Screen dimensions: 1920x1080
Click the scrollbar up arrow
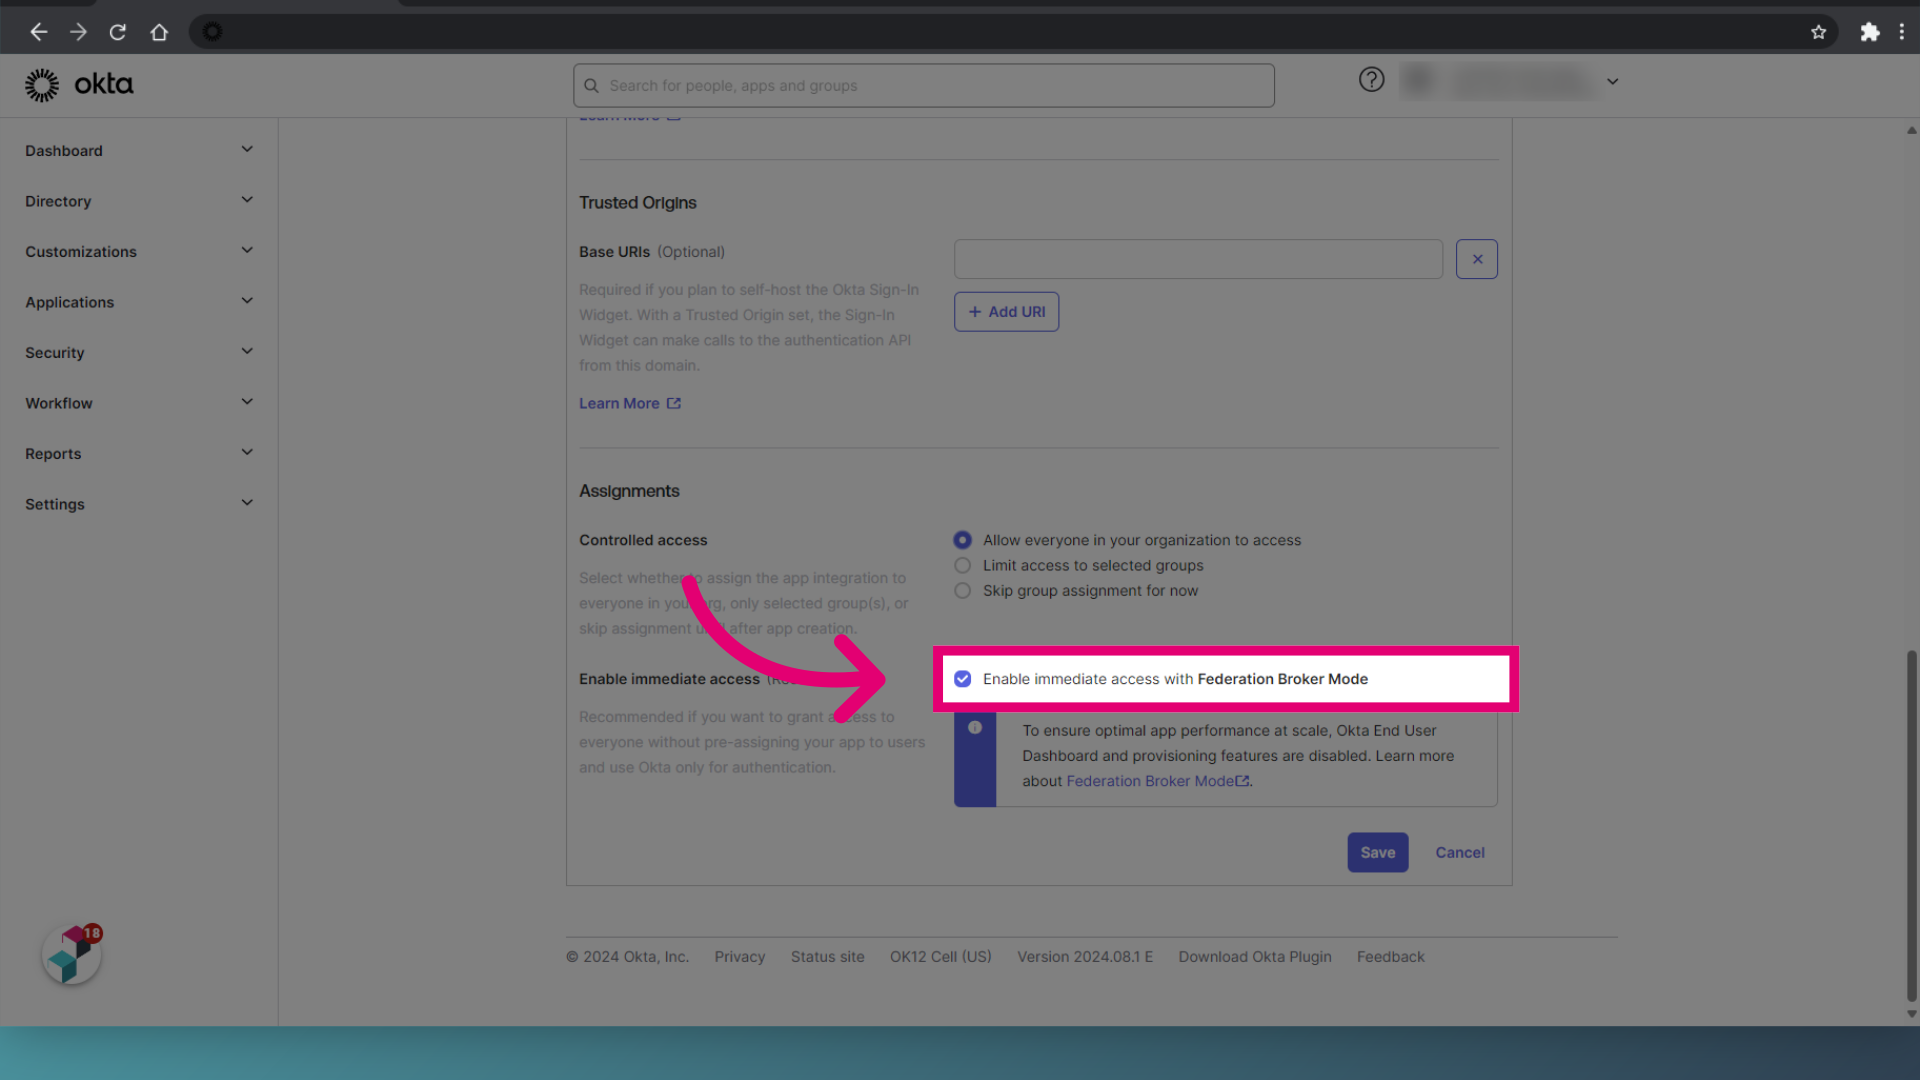coord(1911,130)
